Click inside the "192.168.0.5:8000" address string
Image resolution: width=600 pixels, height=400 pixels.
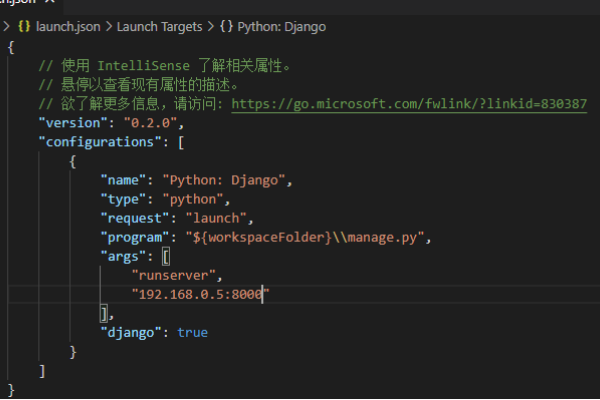click(200, 294)
